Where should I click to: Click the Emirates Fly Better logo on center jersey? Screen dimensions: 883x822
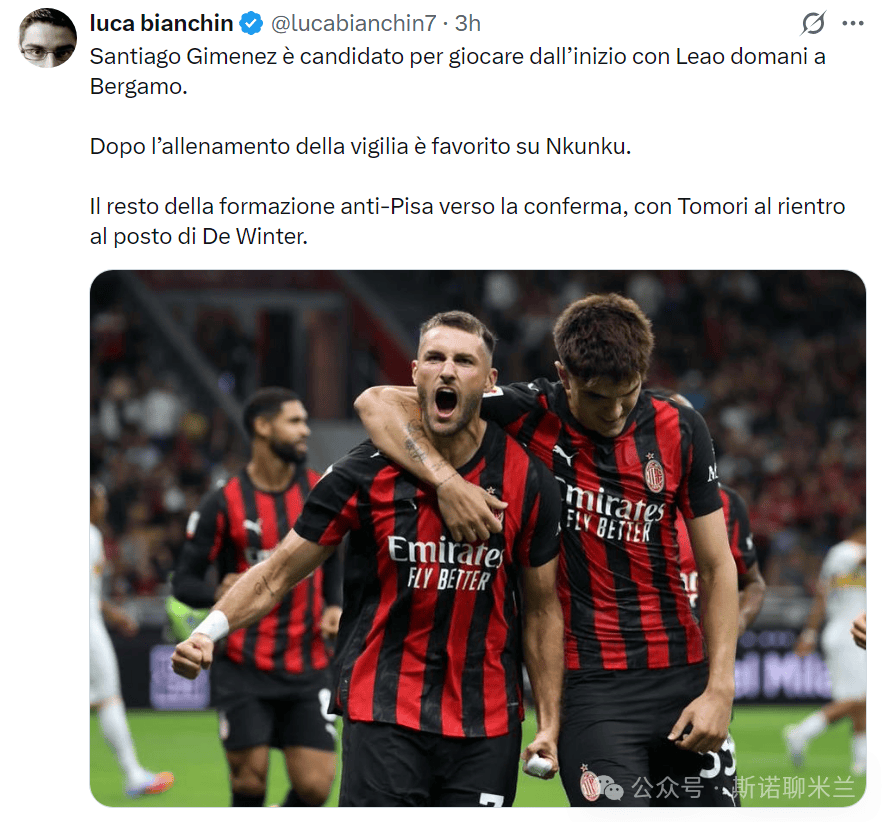446,562
